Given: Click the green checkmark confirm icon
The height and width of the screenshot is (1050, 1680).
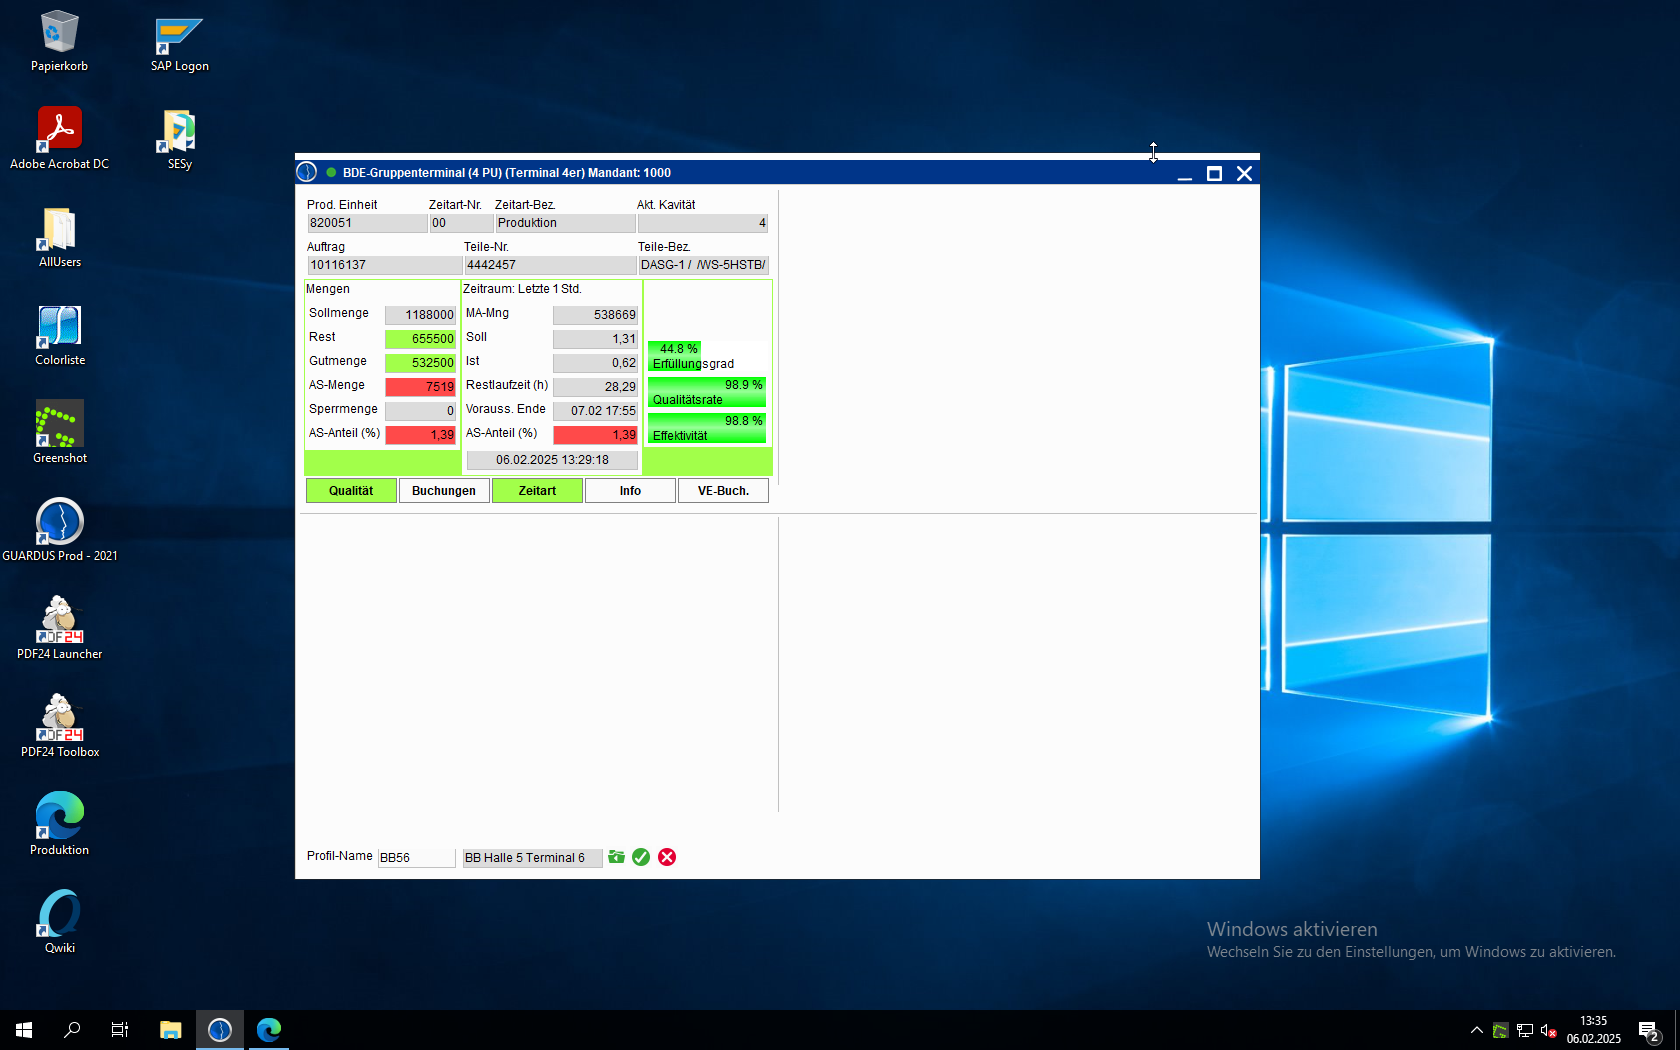Looking at the screenshot, I should click(x=641, y=857).
